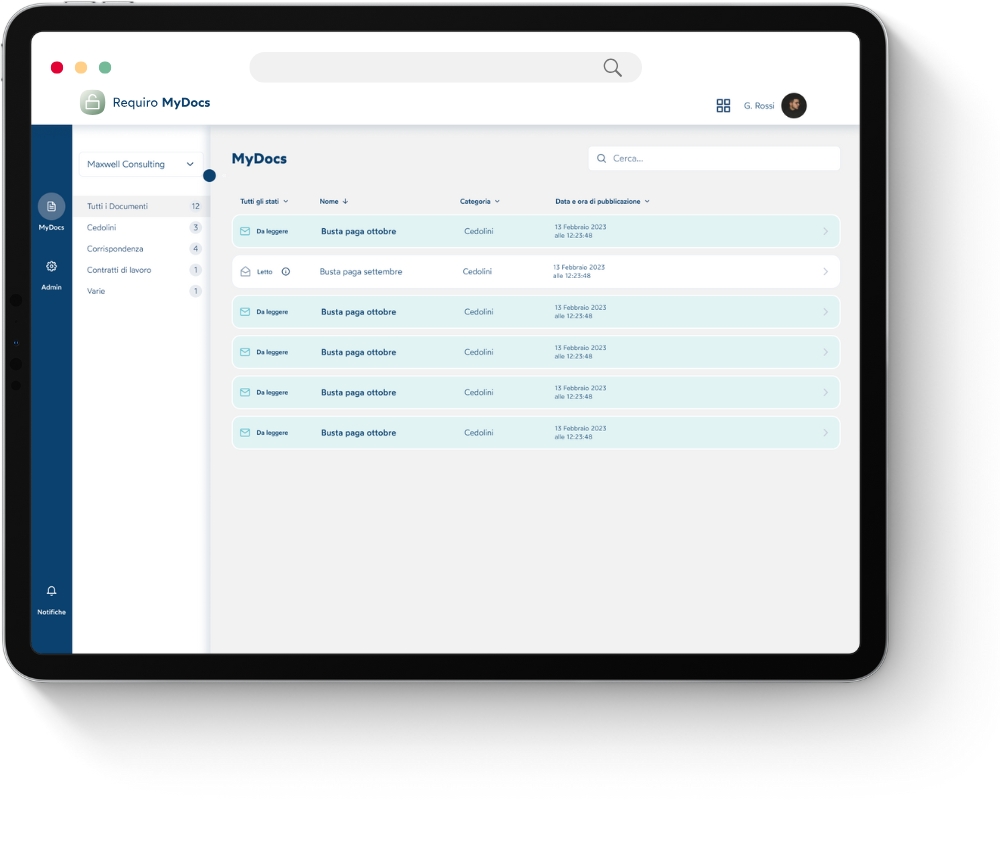Viewport: 1000px width, 850px height.
Task: Select Tutti i Documenti category
Action: pos(140,206)
